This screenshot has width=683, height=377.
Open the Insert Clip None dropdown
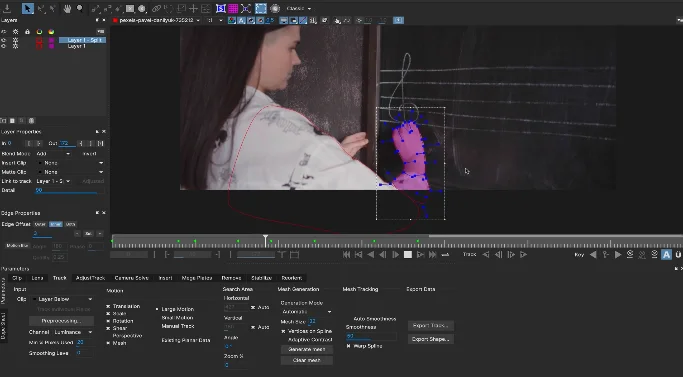point(70,163)
